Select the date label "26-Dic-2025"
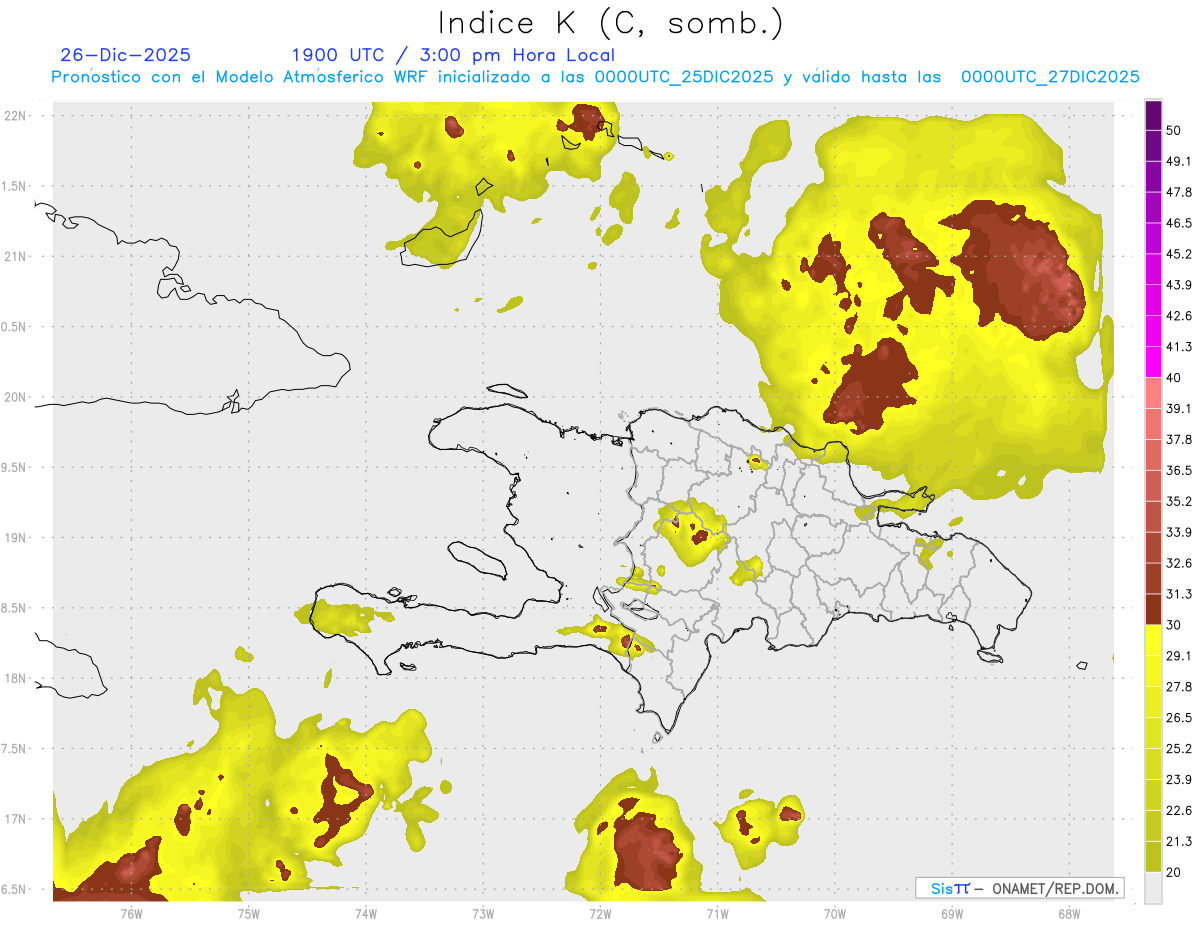Viewport: 1200px width, 927px height. tap(125, 55)
